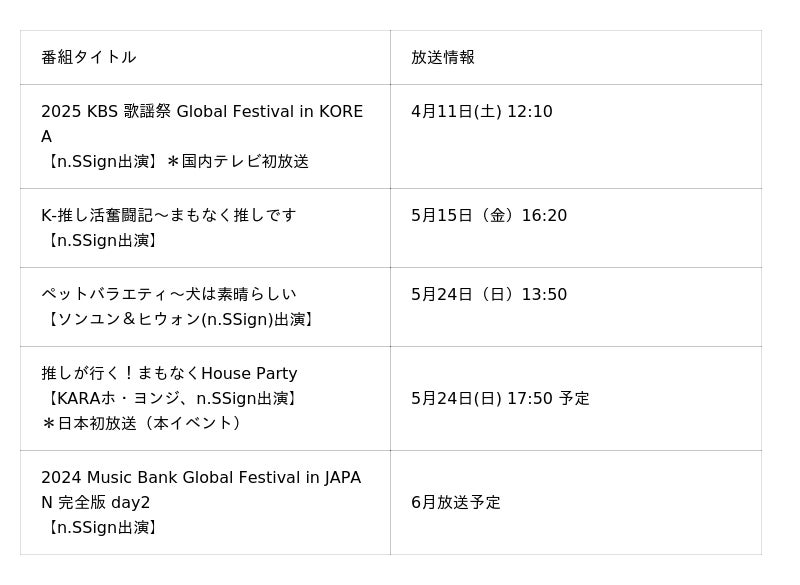This screenshot has height=585, width=800.
Task: Select the ペットバラエティ～犬は素晴らしい title
Action: pyautogui.click(x=168, y=294)
